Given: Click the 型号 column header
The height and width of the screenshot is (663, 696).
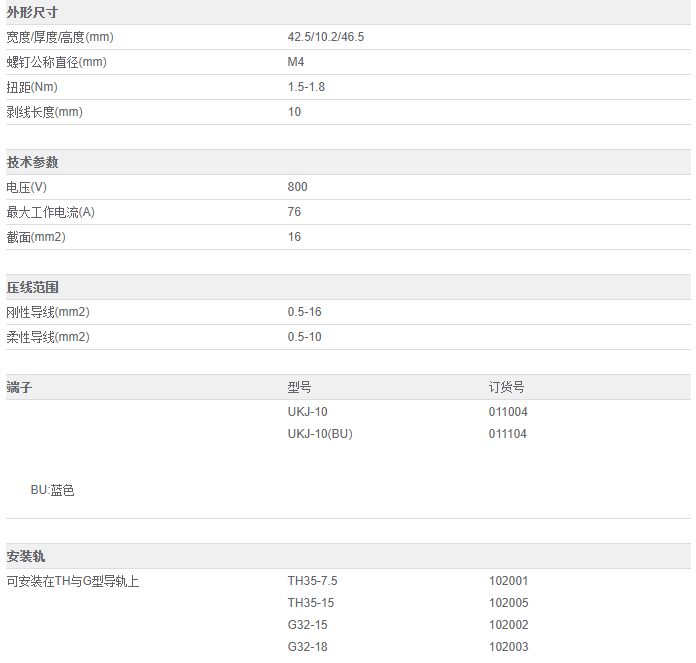Looking at the screenshot, I should pyautogui.click(x=299, y=387).
